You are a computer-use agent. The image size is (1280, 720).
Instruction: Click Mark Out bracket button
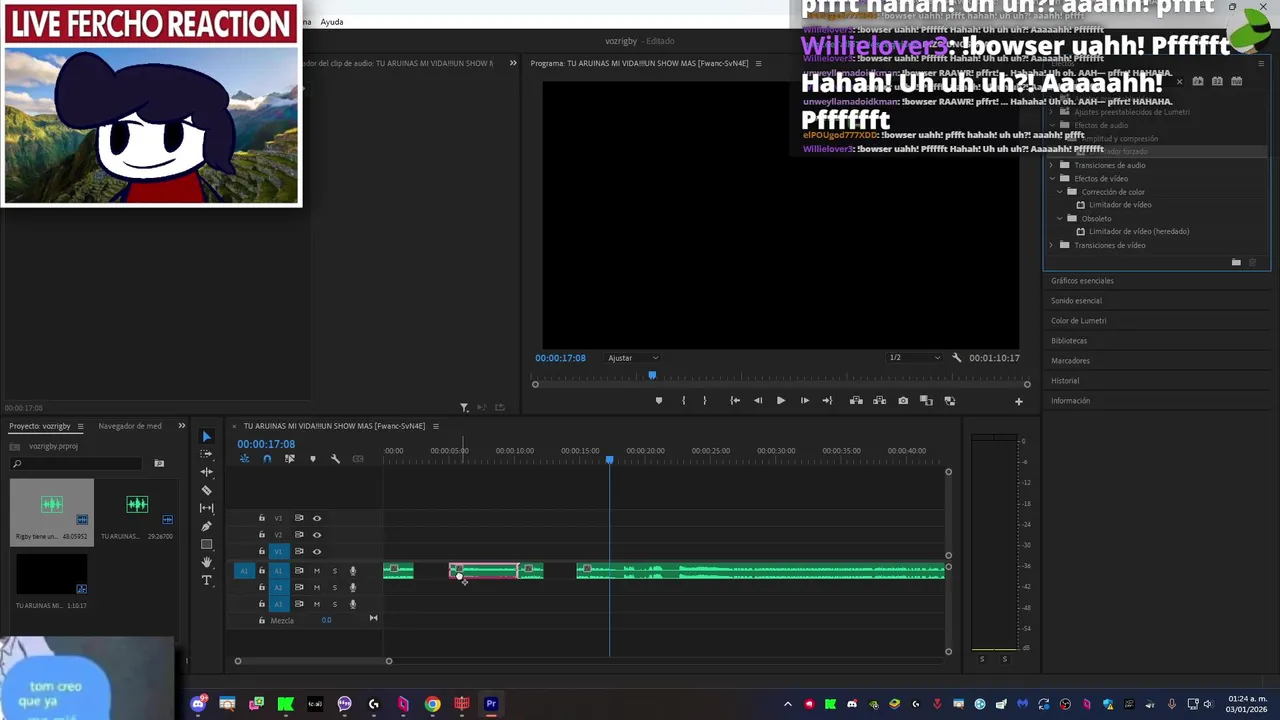pos(705,401)
